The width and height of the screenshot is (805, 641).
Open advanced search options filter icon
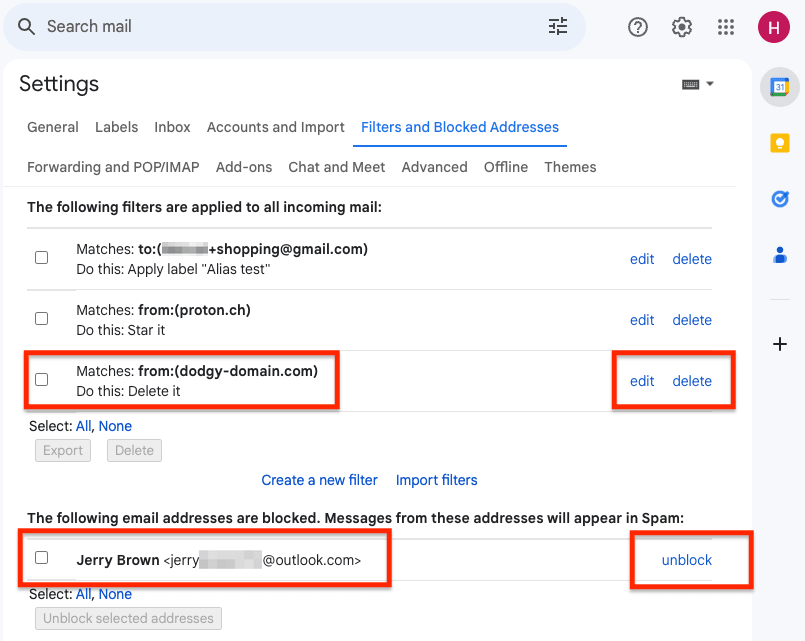click(558, 26)
